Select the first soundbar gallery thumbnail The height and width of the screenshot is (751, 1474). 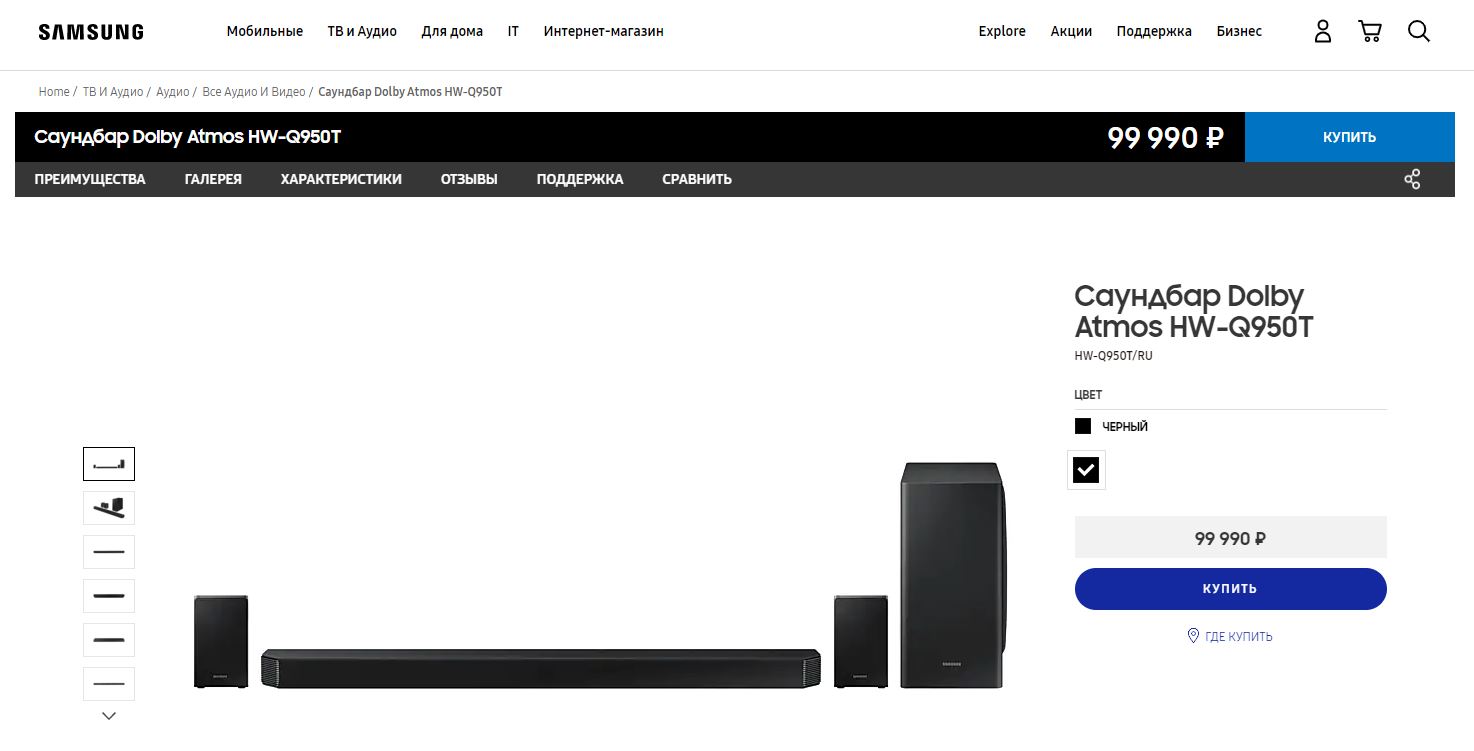pyautogui.click(x=109, y=464)
